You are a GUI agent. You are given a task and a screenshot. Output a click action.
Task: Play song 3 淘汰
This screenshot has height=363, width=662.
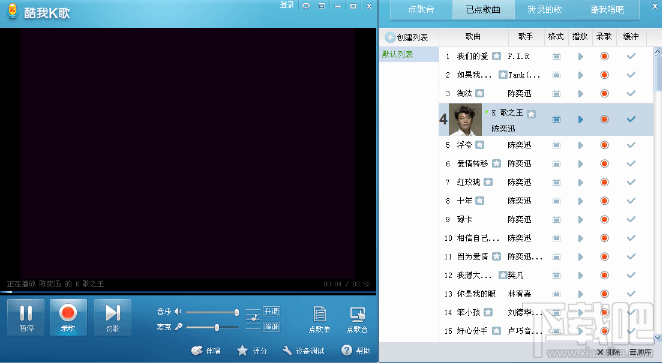[x=581, y=94]
